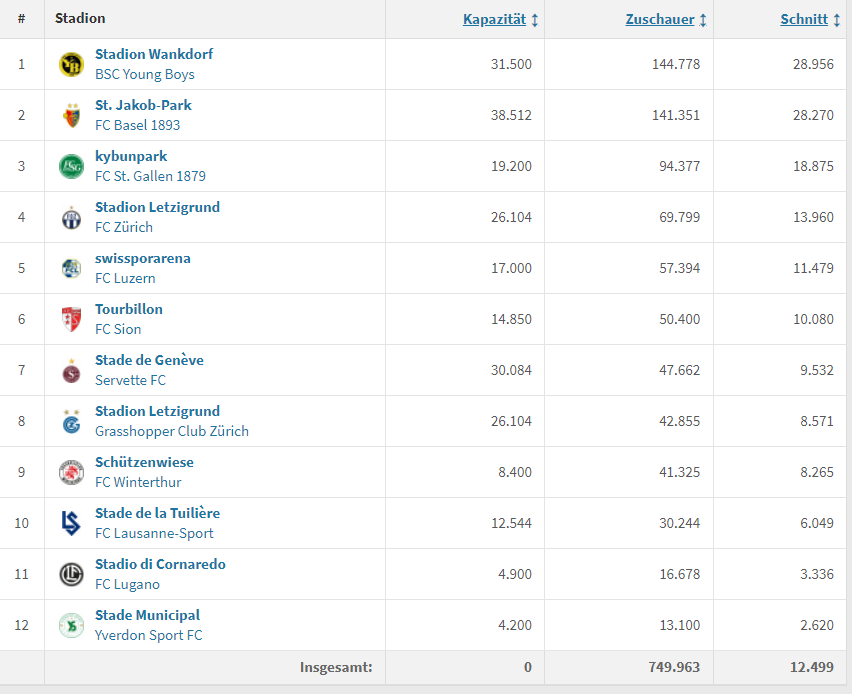
Task: Open the BSC Young Boys club link
Action: [x=145, y=74]
